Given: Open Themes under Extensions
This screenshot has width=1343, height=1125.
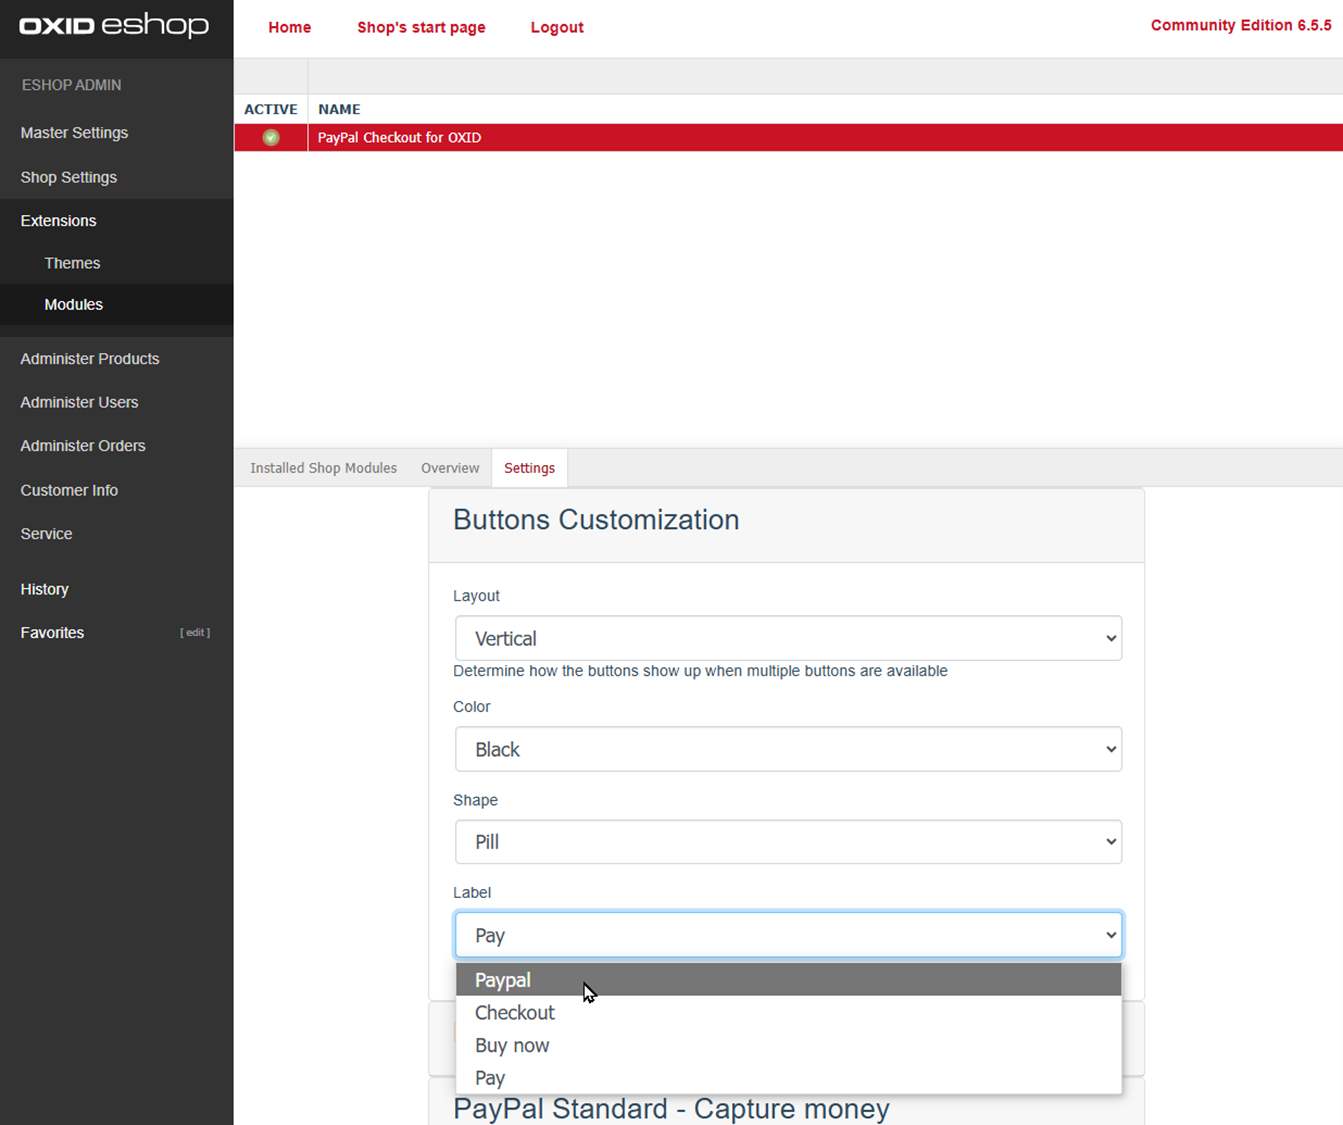Looking at the screenshot, I should pos(72,263).
